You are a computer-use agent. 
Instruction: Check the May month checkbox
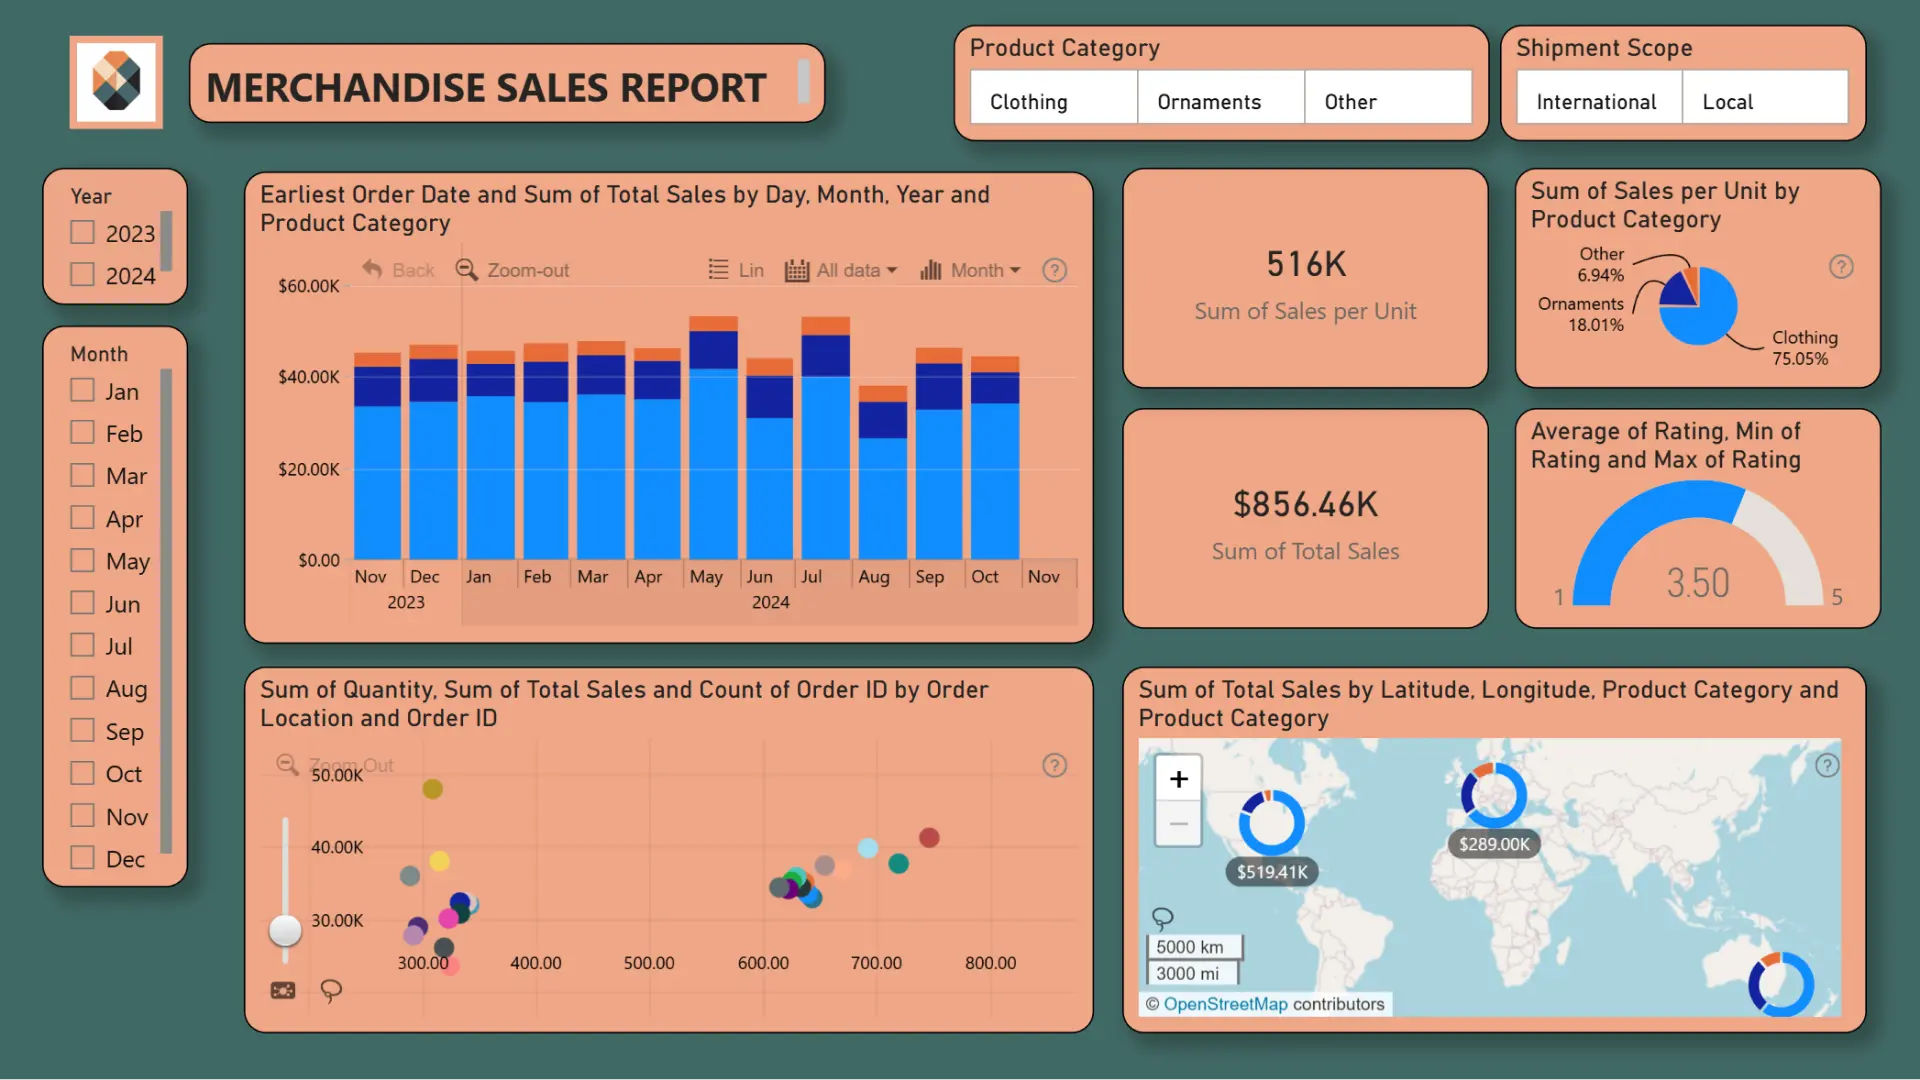82,560
